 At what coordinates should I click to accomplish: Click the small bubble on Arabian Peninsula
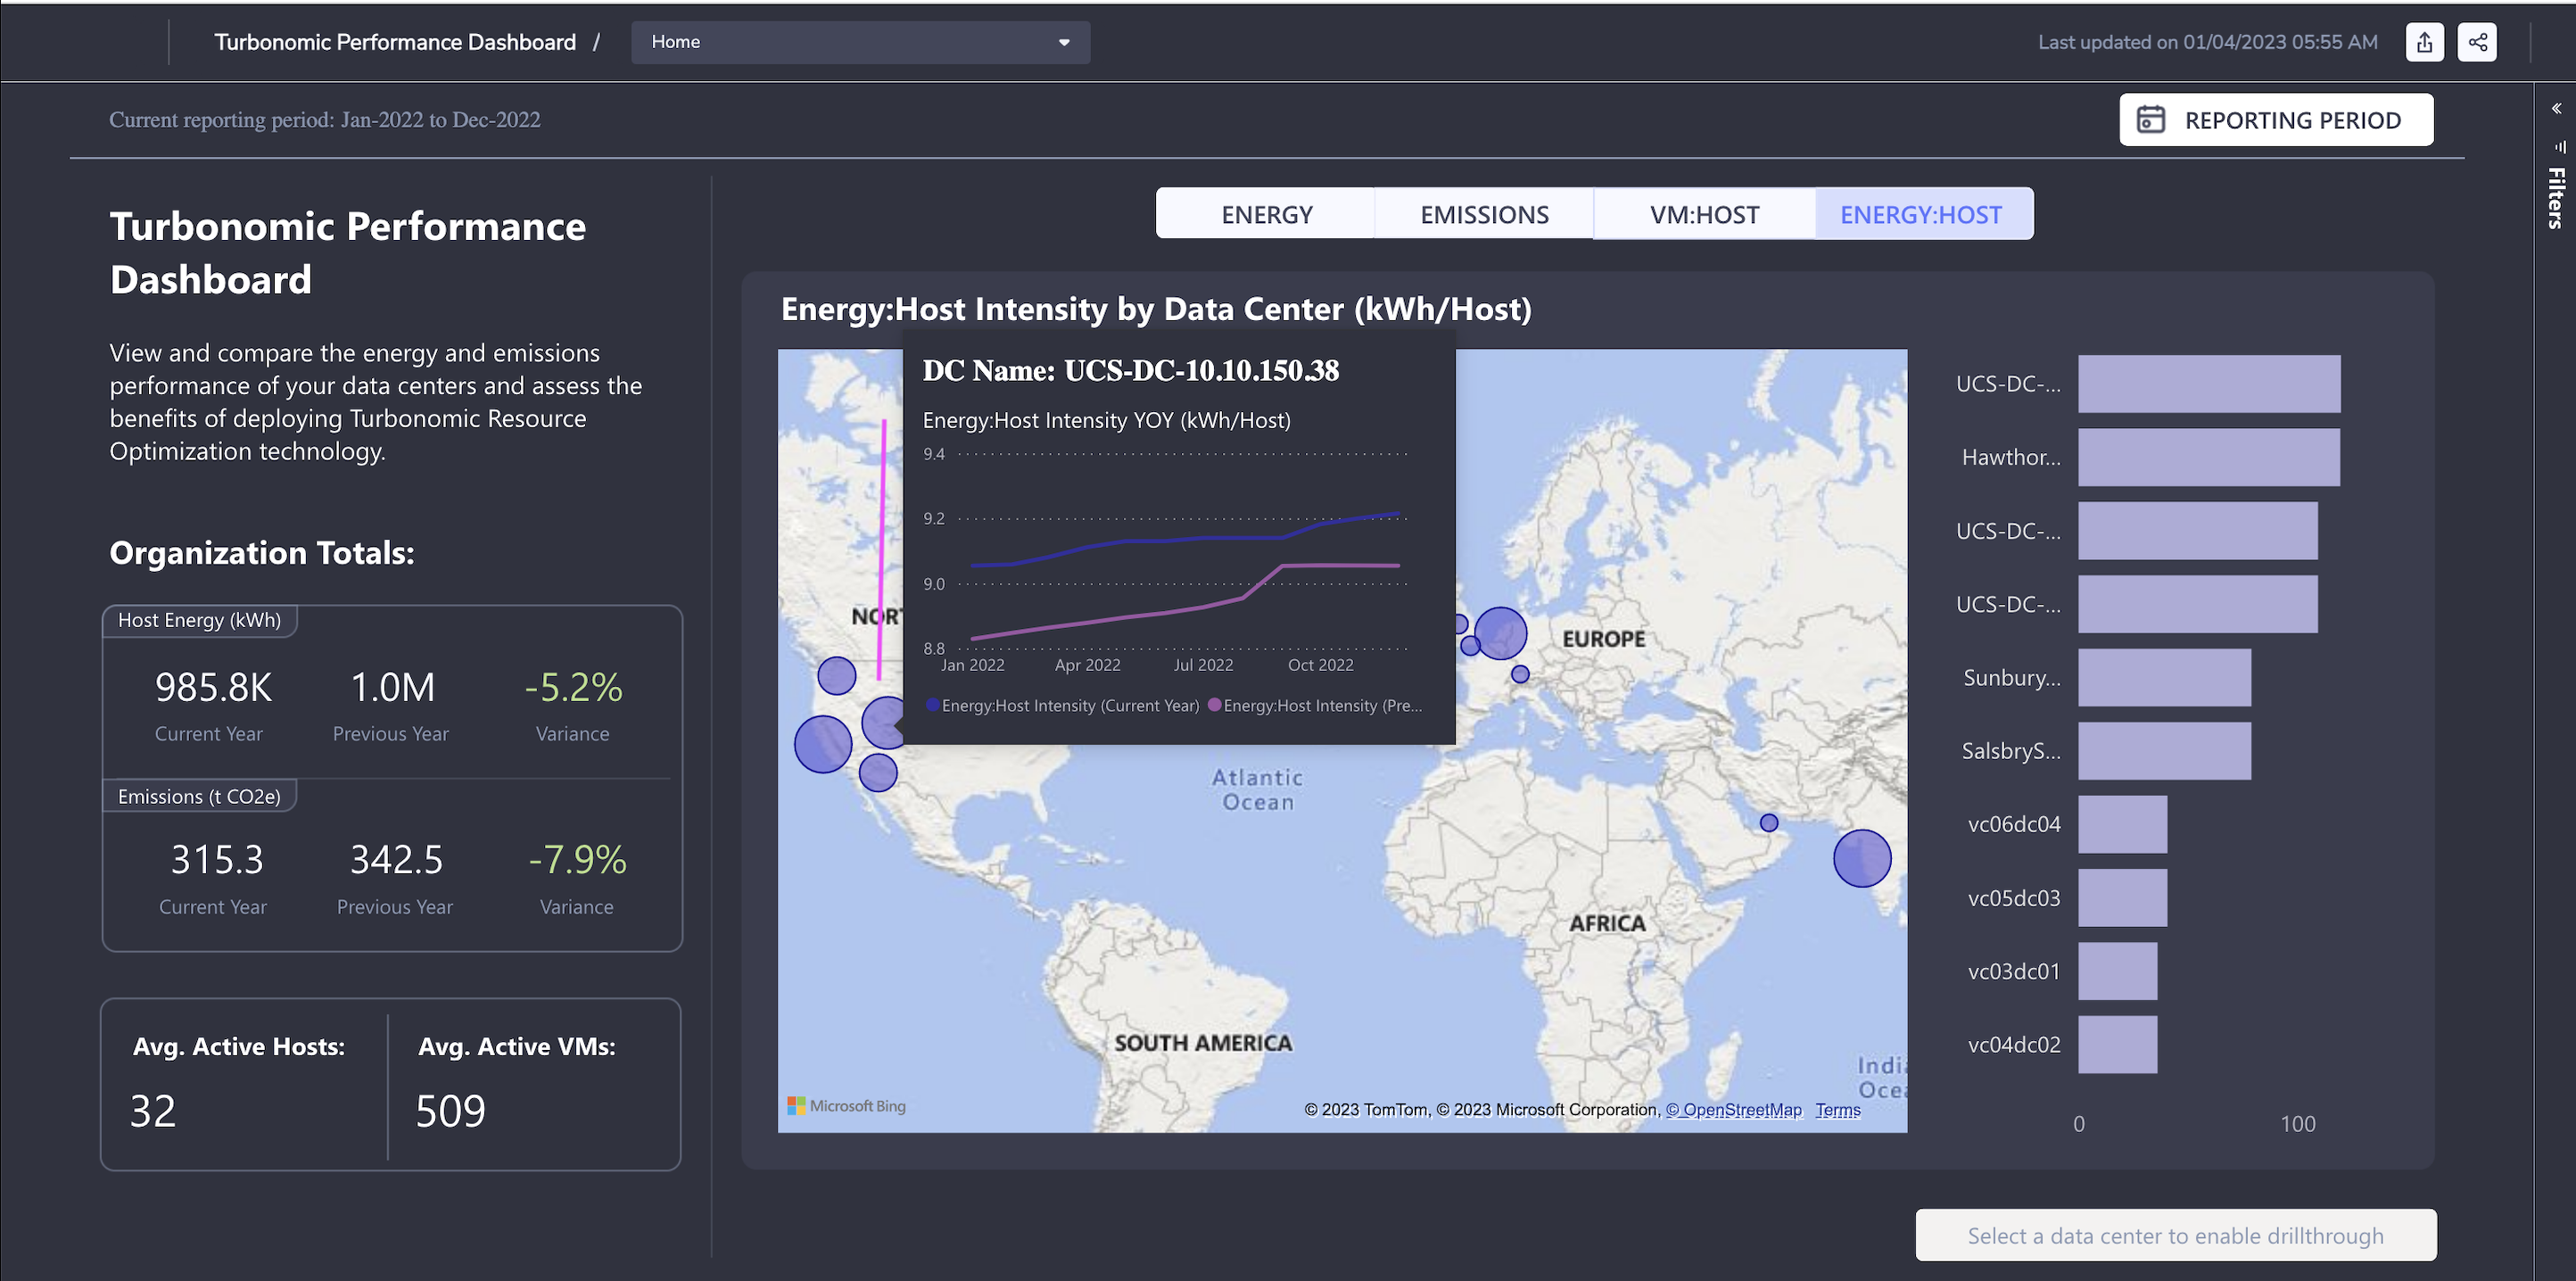click(1769, 823)
